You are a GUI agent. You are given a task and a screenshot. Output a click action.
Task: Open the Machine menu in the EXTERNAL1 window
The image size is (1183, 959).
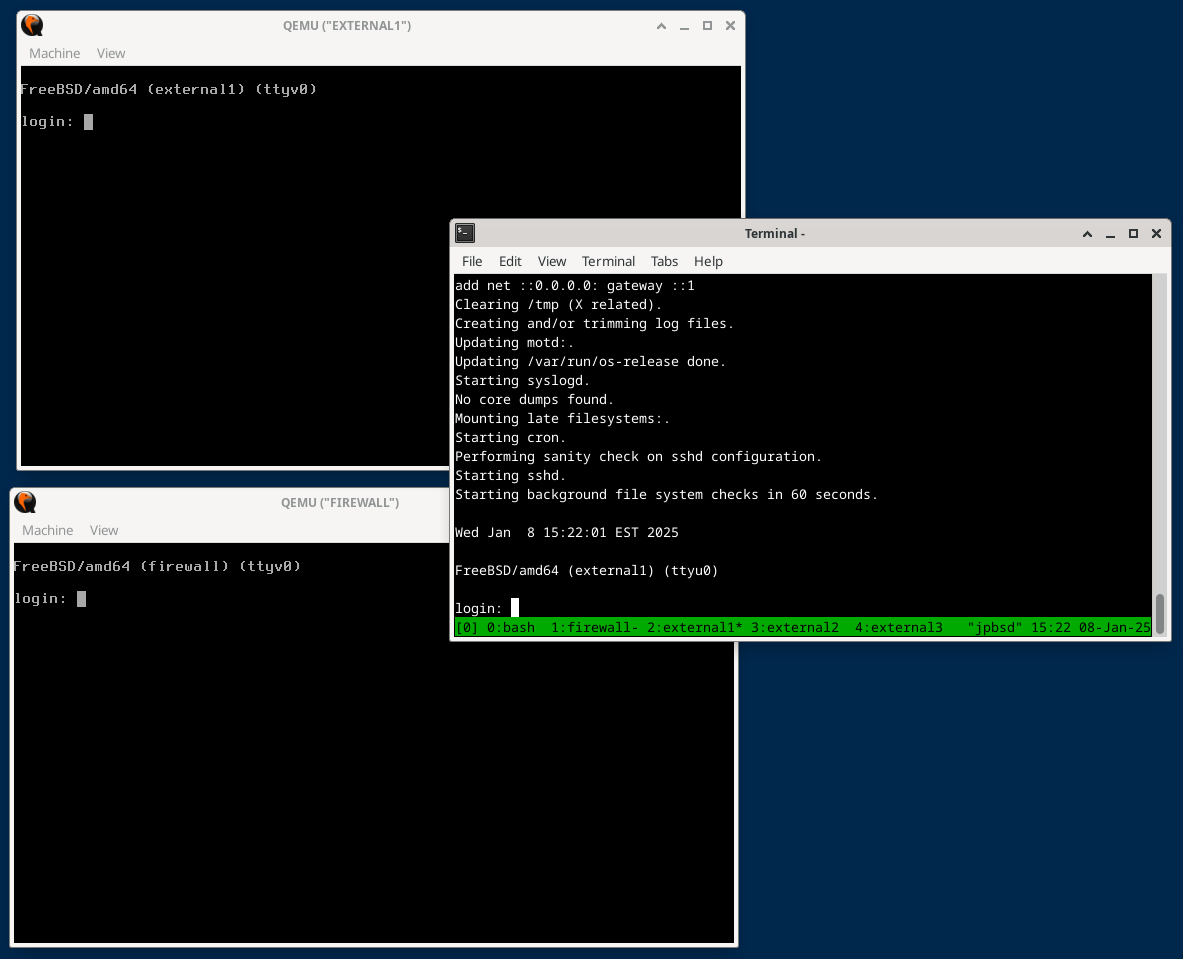(54, 54)
